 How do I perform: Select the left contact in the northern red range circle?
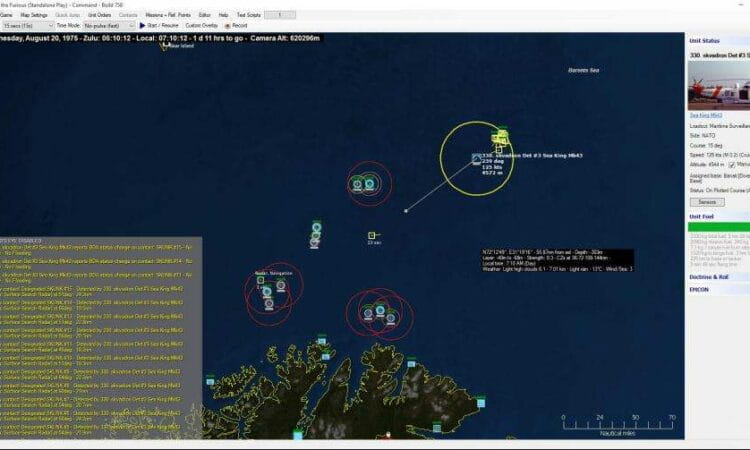pyautogui.click(x=357, y=184)
